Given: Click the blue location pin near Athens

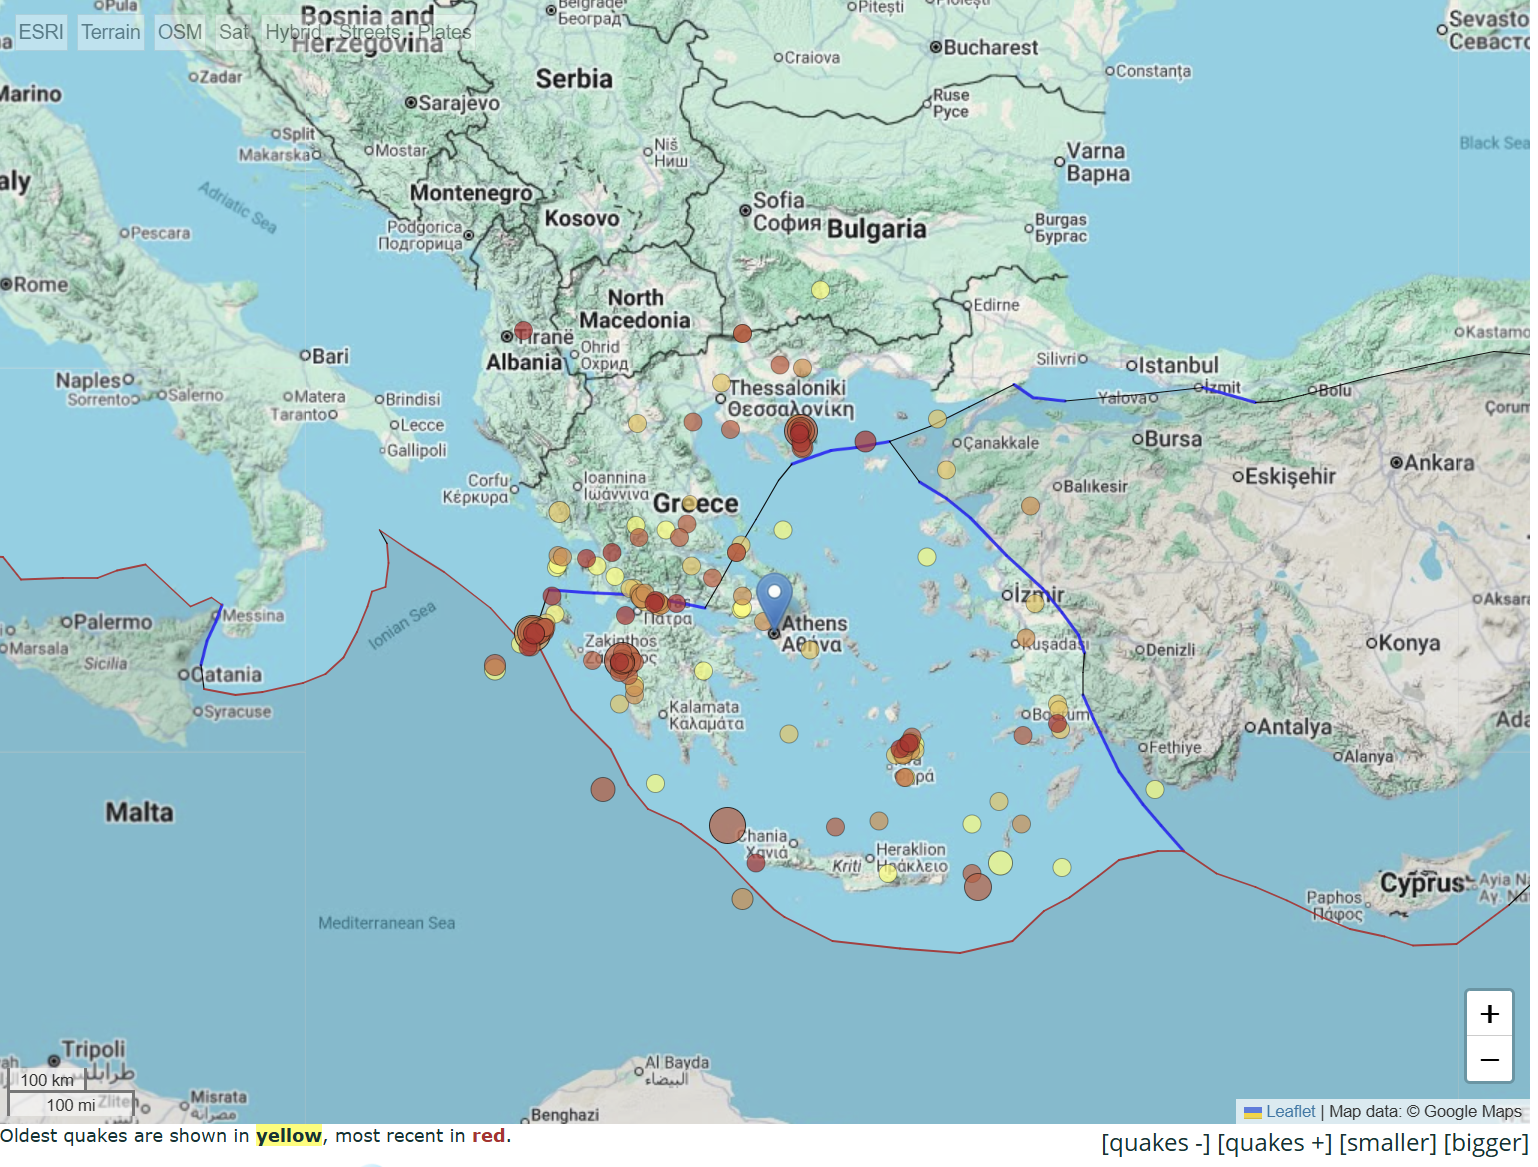Looking at the screenshot, I should (x=774, y=601).
